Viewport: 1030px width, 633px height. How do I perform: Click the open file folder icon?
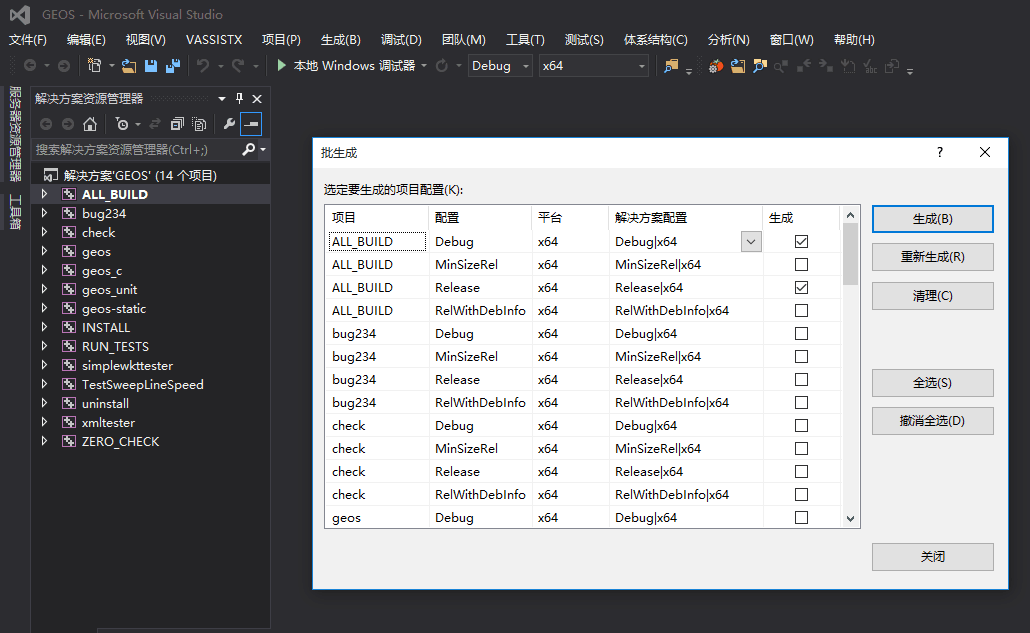pos(129,66)
